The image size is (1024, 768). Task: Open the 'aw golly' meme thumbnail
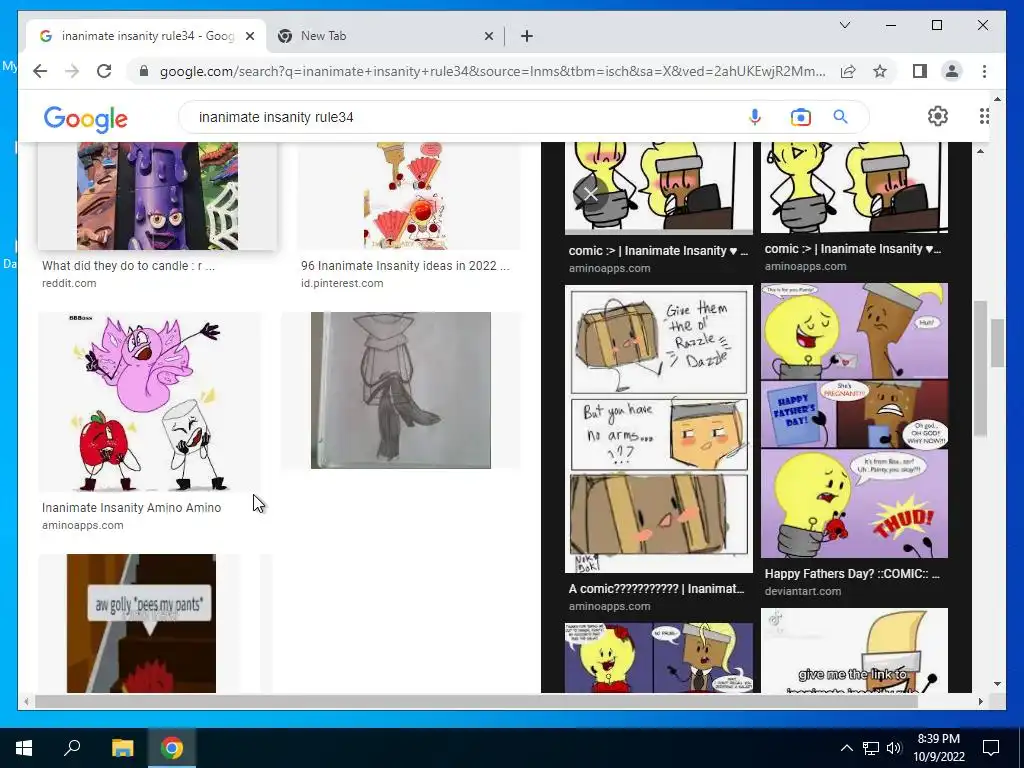click(x=141, y=623)
